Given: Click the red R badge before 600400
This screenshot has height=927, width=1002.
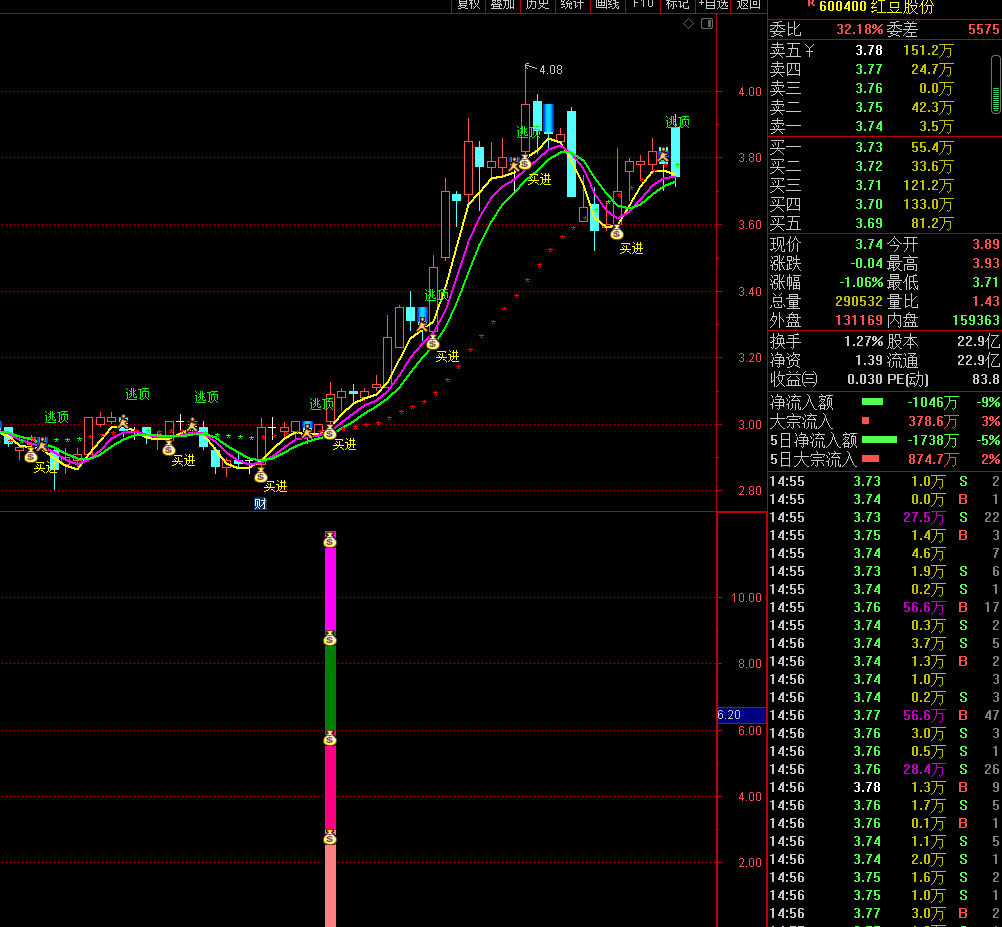Looking at the screenshot, I should 810,5.
